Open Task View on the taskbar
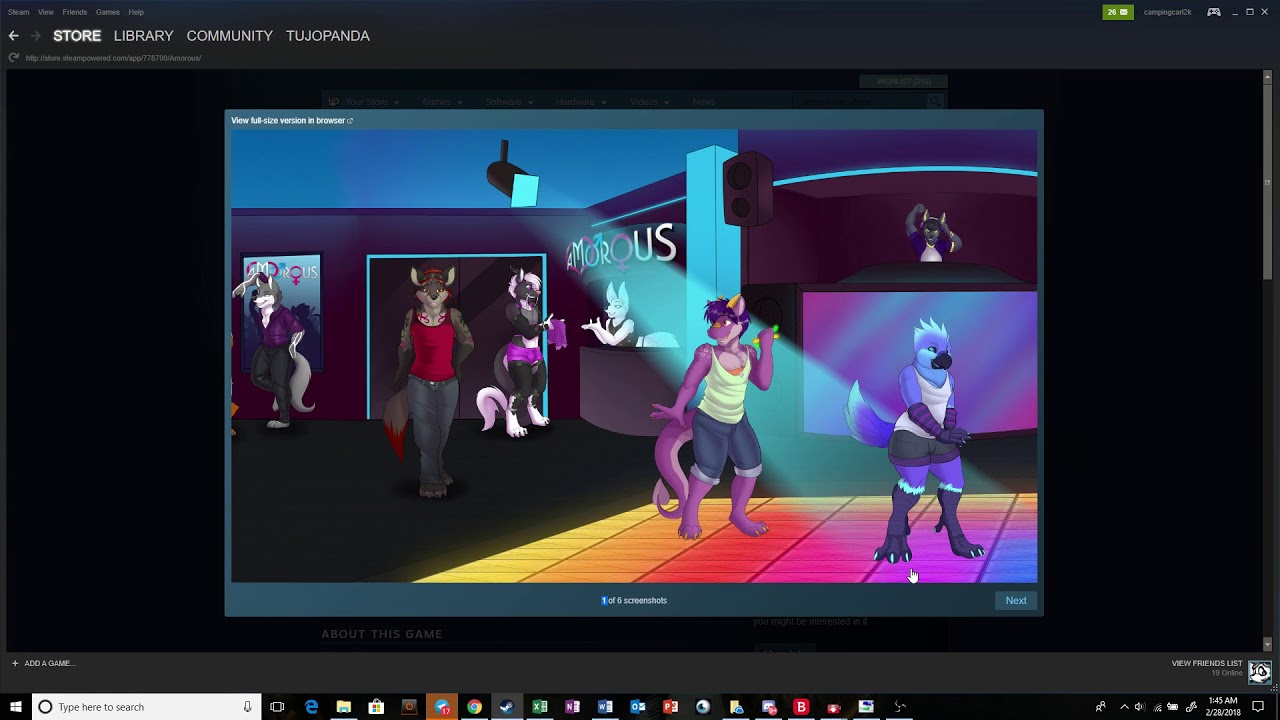Image resolution: width=1280 pixels, height=720 pixels. pos(277,707)
